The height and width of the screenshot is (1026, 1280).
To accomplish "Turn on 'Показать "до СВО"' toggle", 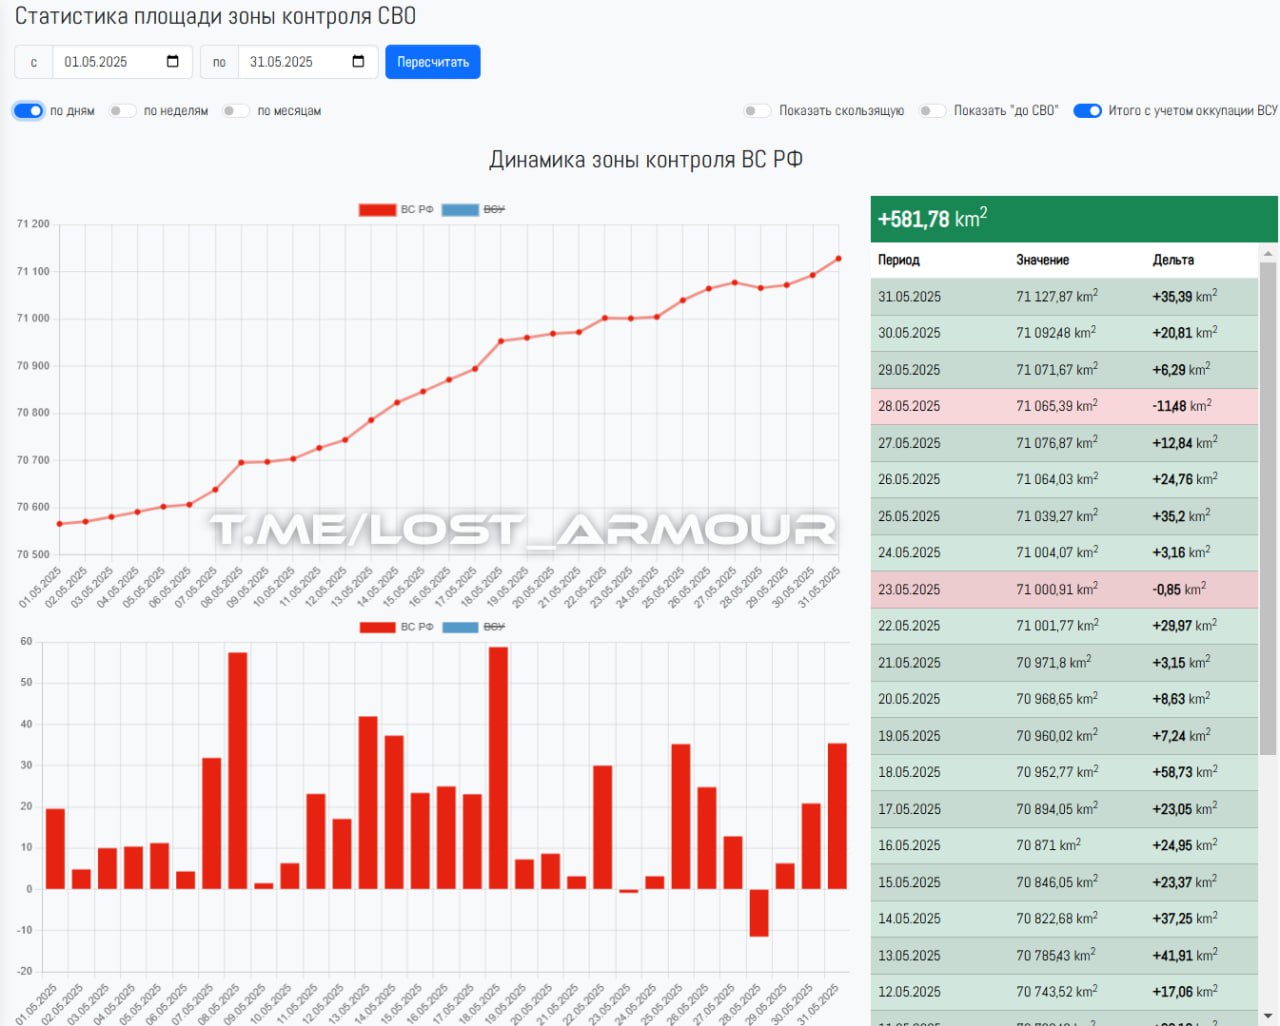I will click(x=932, y=111).
